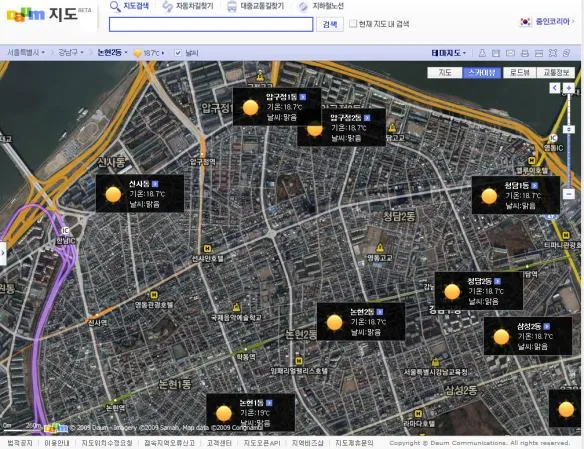Click the window-panel icon in the map toolbar
This screenshot has width=584, height=449.
point(539,53)
